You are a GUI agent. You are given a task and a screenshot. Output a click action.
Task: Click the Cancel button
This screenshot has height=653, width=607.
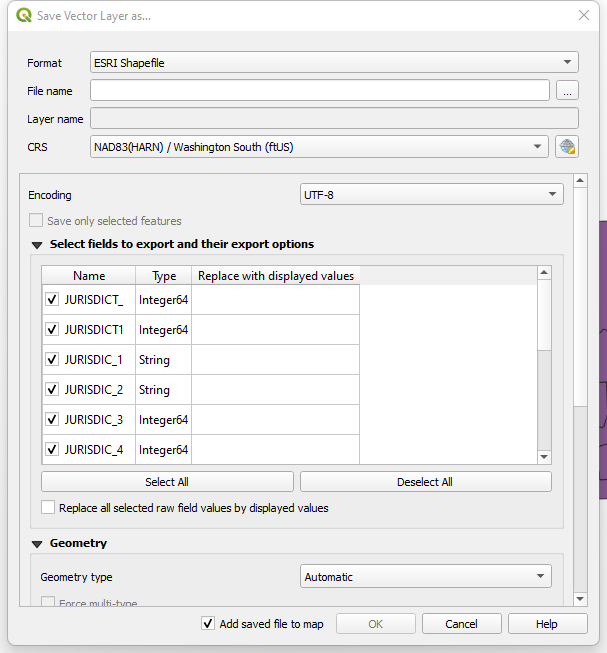click(x=461, y=624)
